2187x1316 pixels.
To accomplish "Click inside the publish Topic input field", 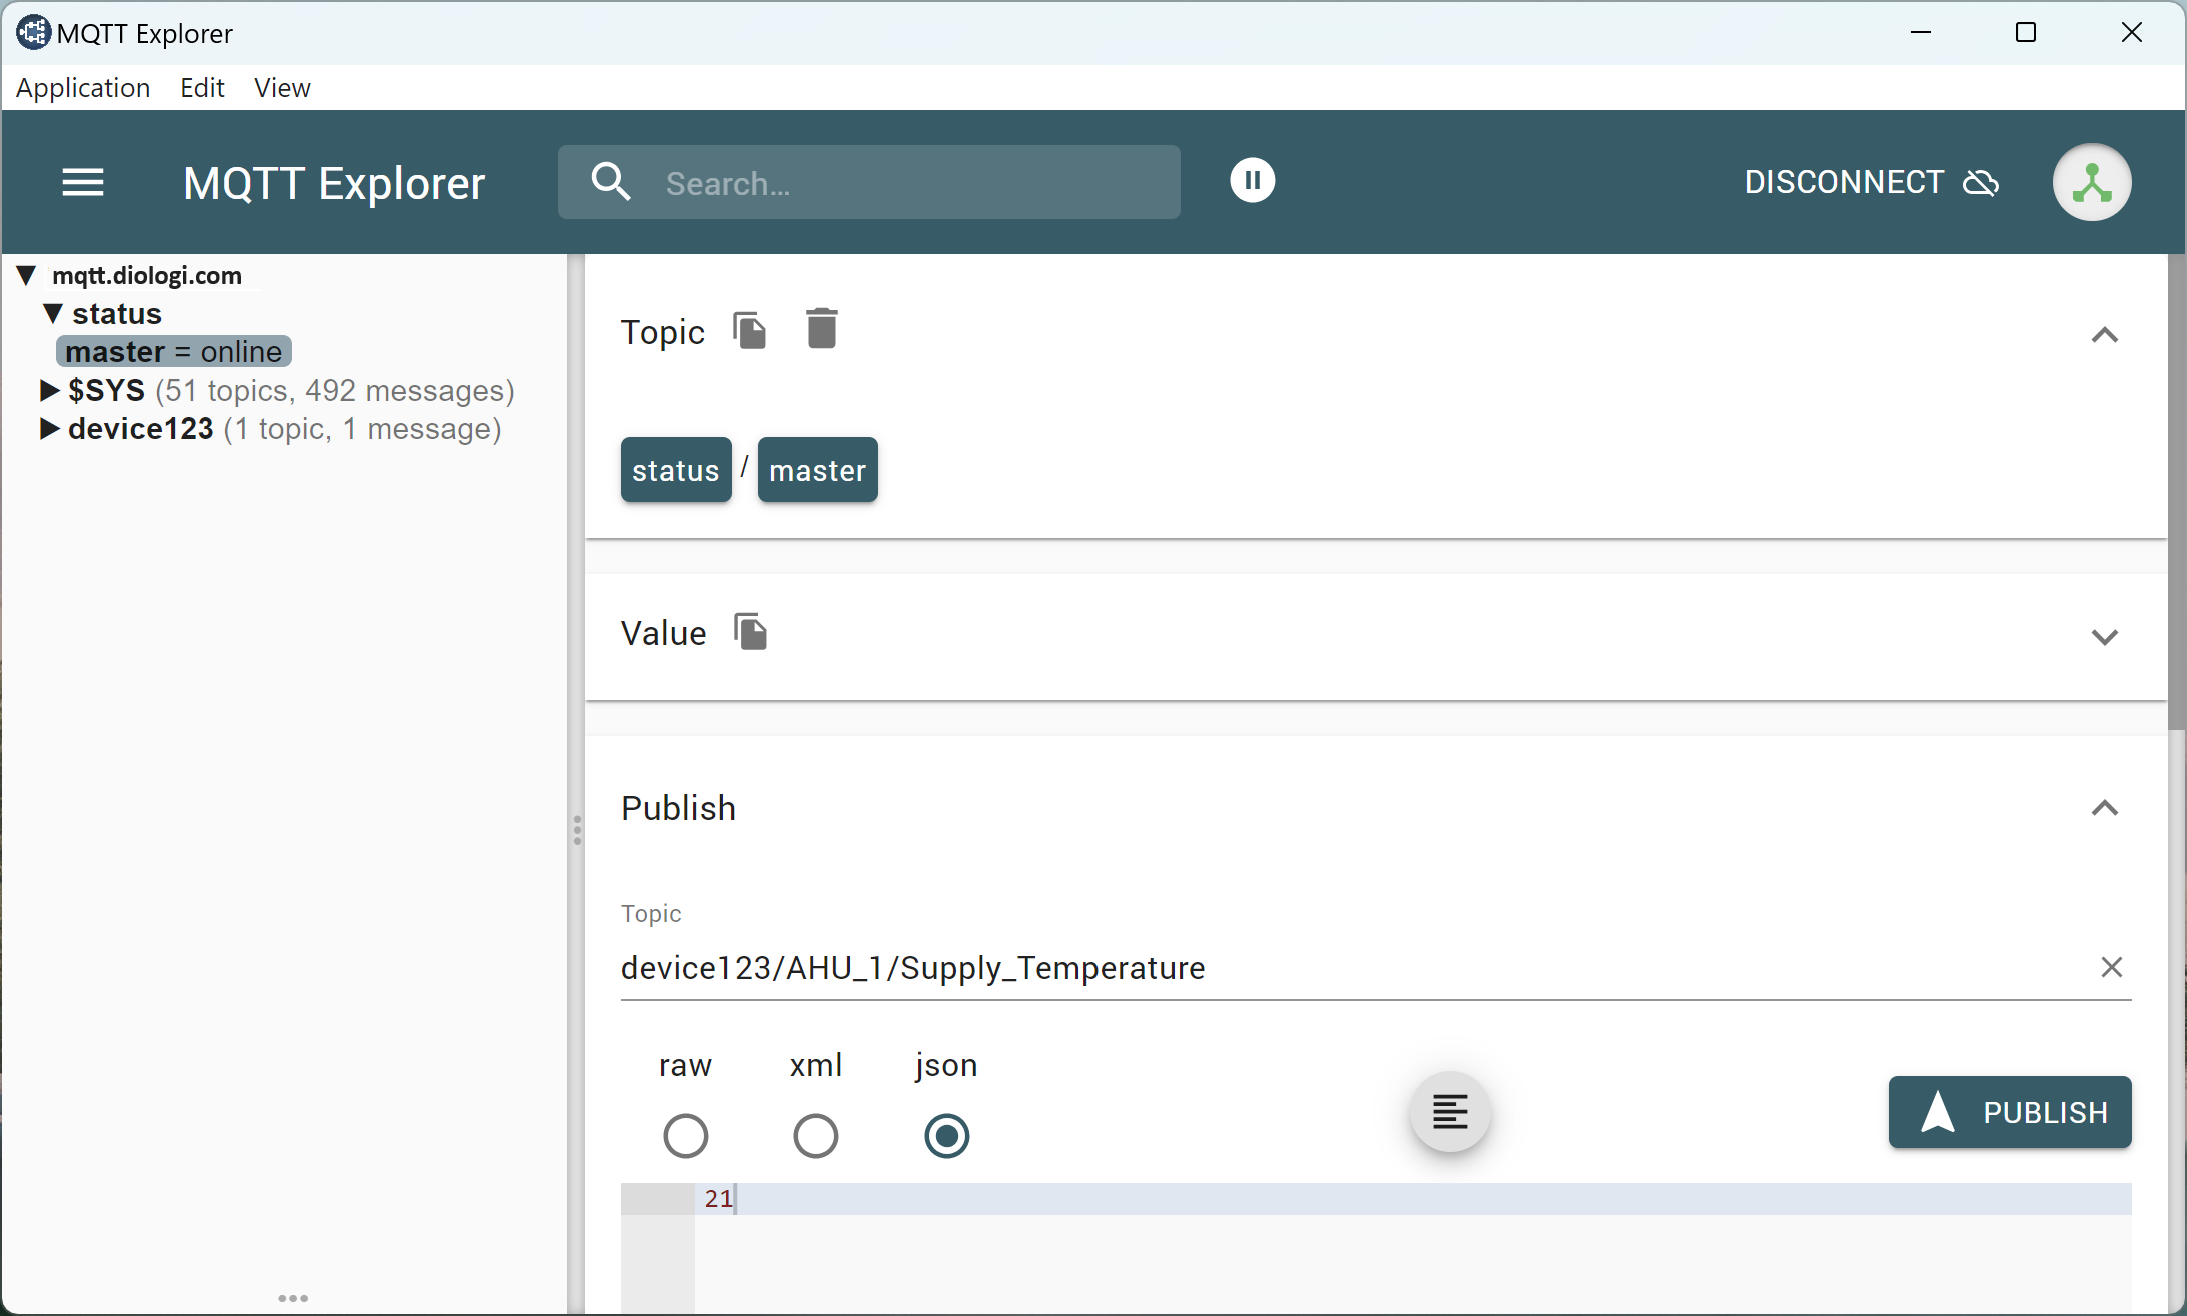I will point(1200,967).
